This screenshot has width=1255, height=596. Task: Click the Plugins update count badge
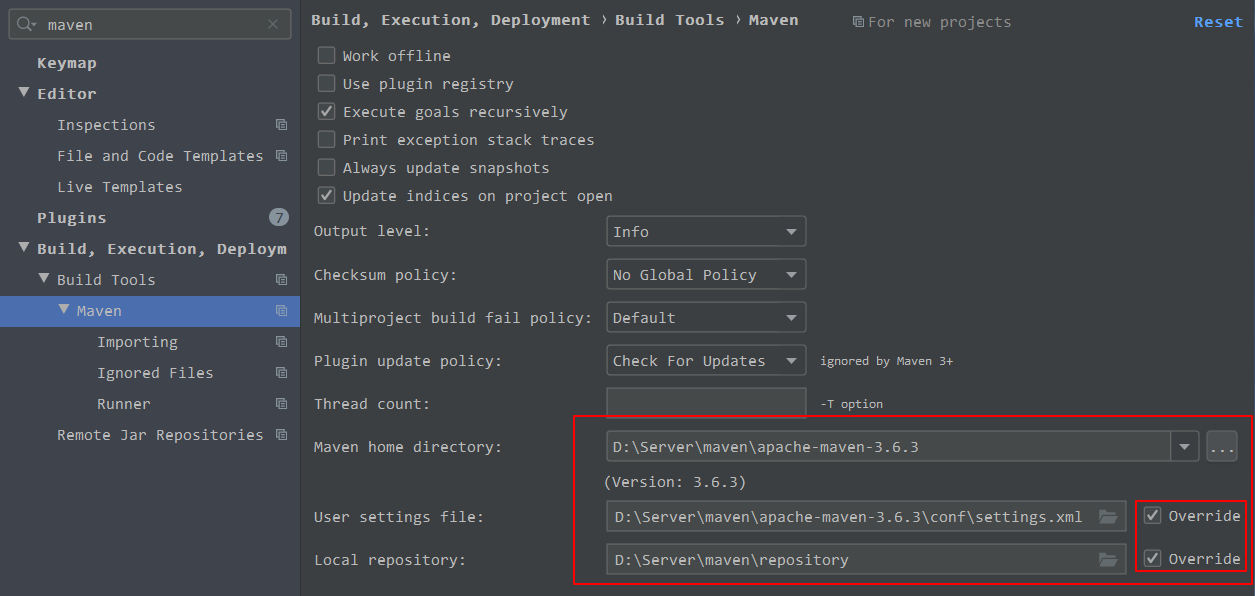click(279, 218)
